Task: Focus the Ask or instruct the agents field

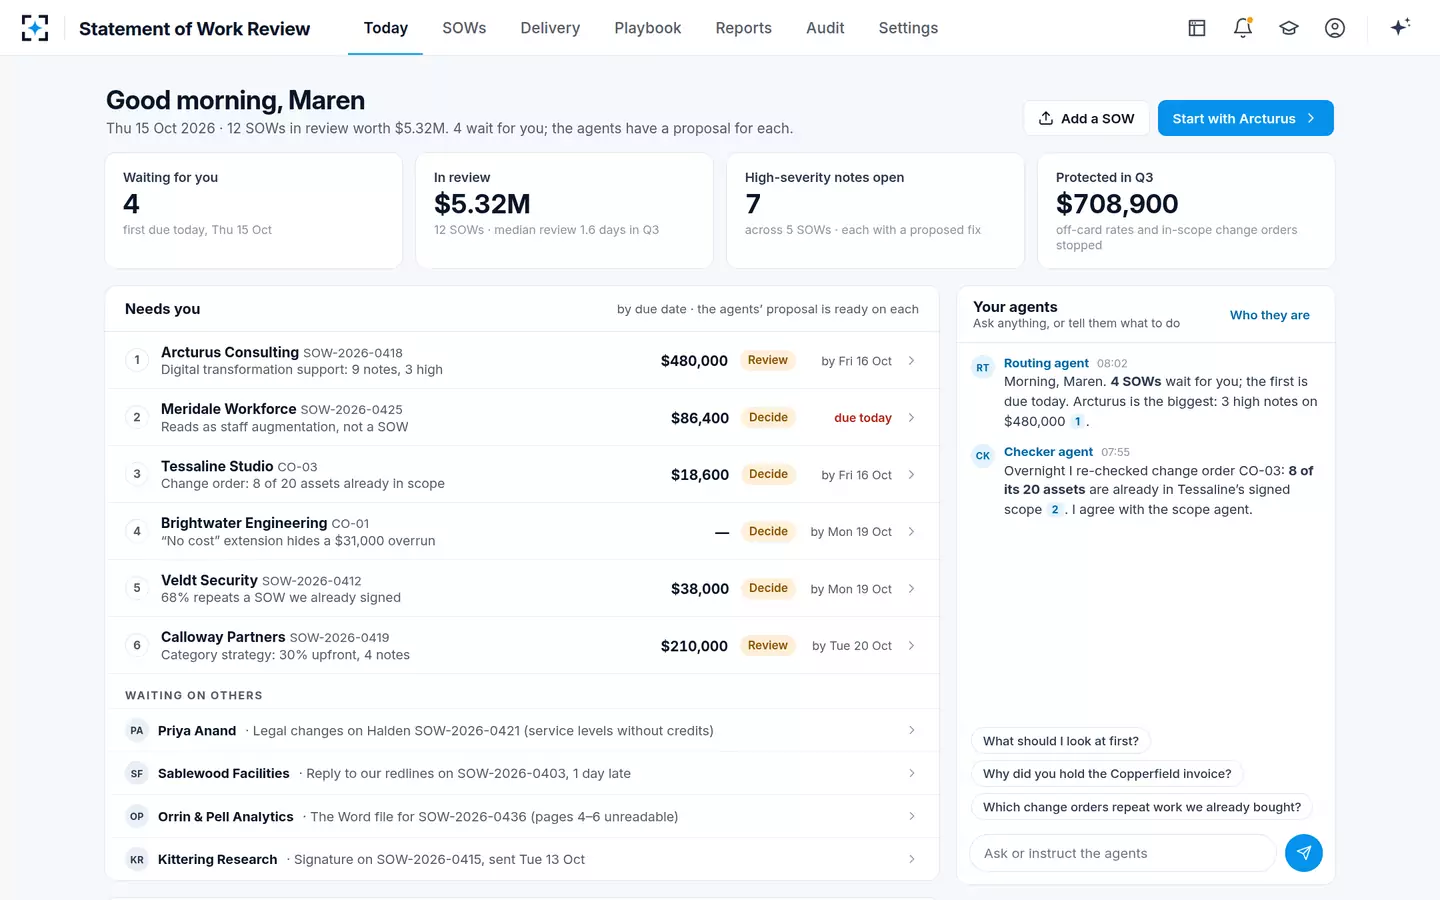Action: tap(1122, 853)
